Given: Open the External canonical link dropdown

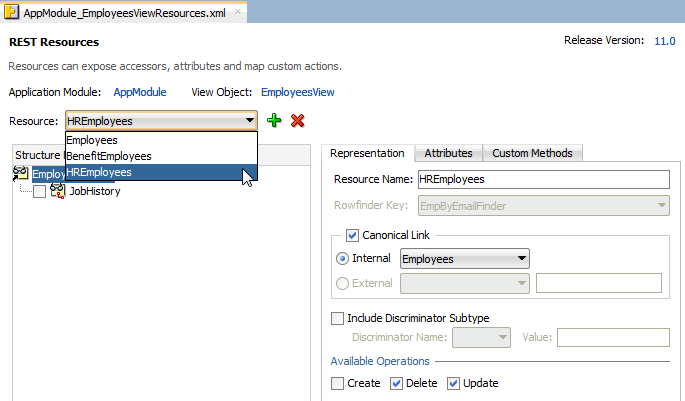Looking at the screenshot, I should pos(465,283).
